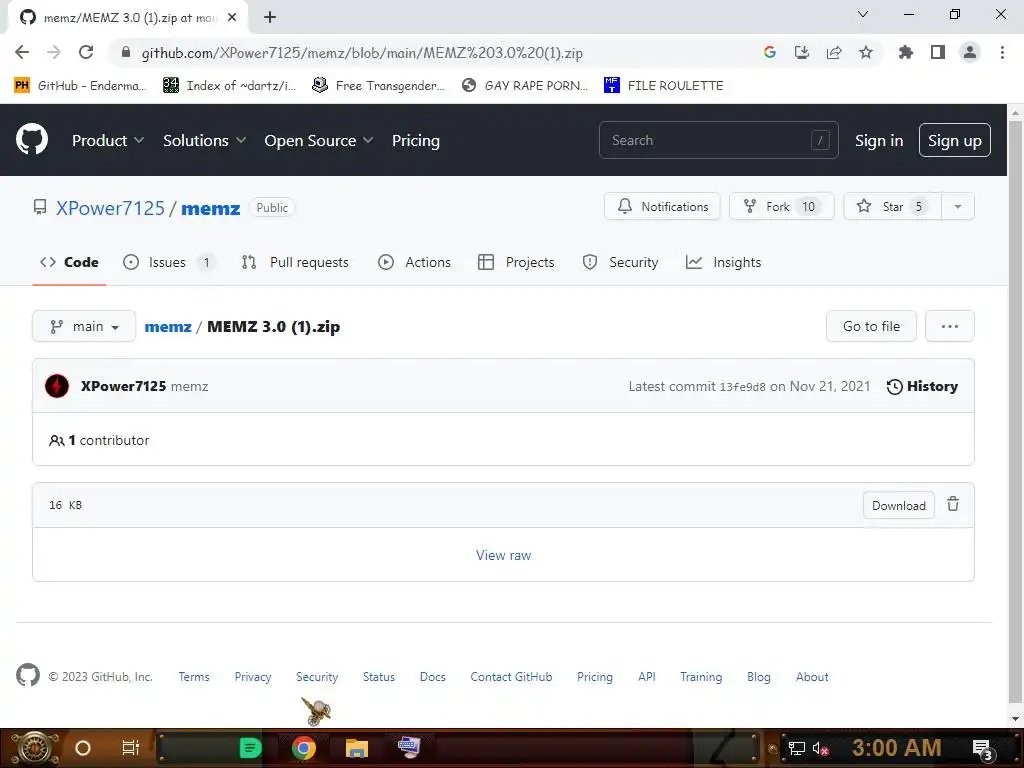Open new tab with plus button

[x=270, y=17]
